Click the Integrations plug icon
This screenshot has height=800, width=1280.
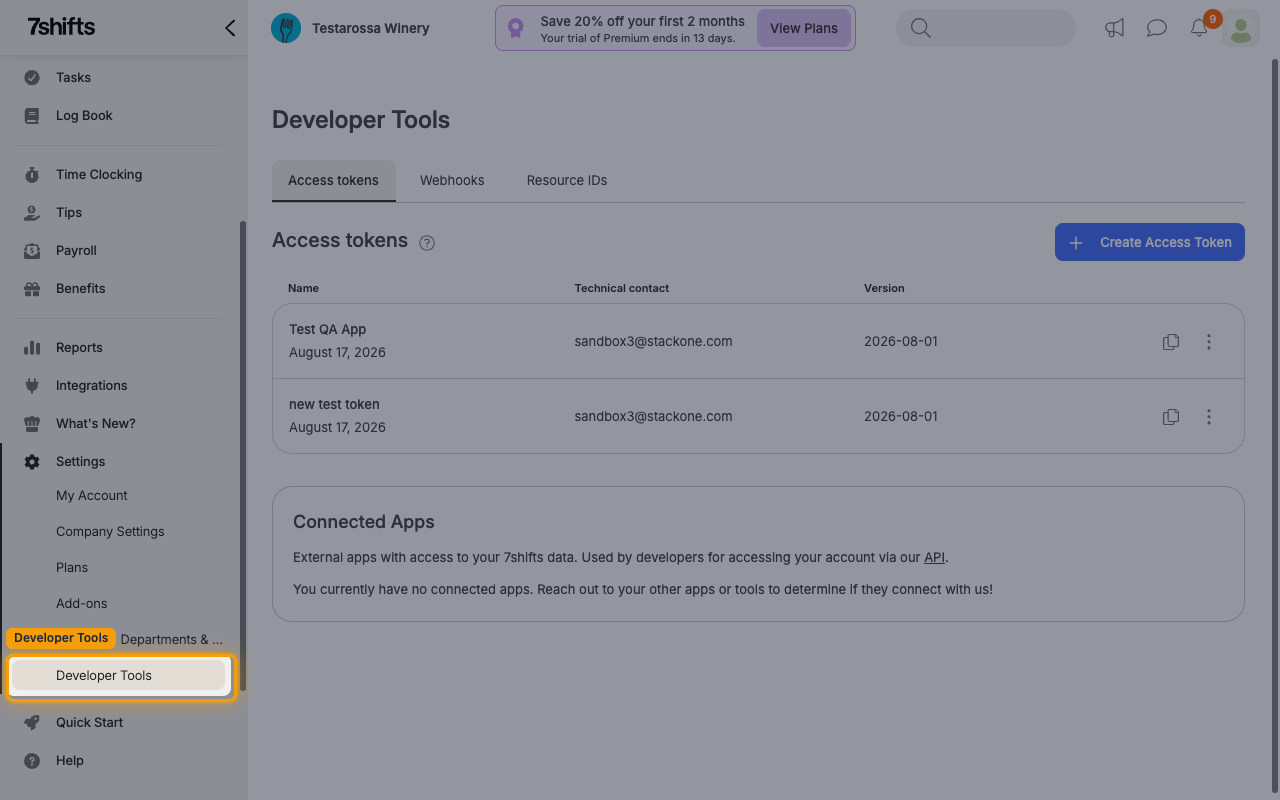tap(32, 385)
